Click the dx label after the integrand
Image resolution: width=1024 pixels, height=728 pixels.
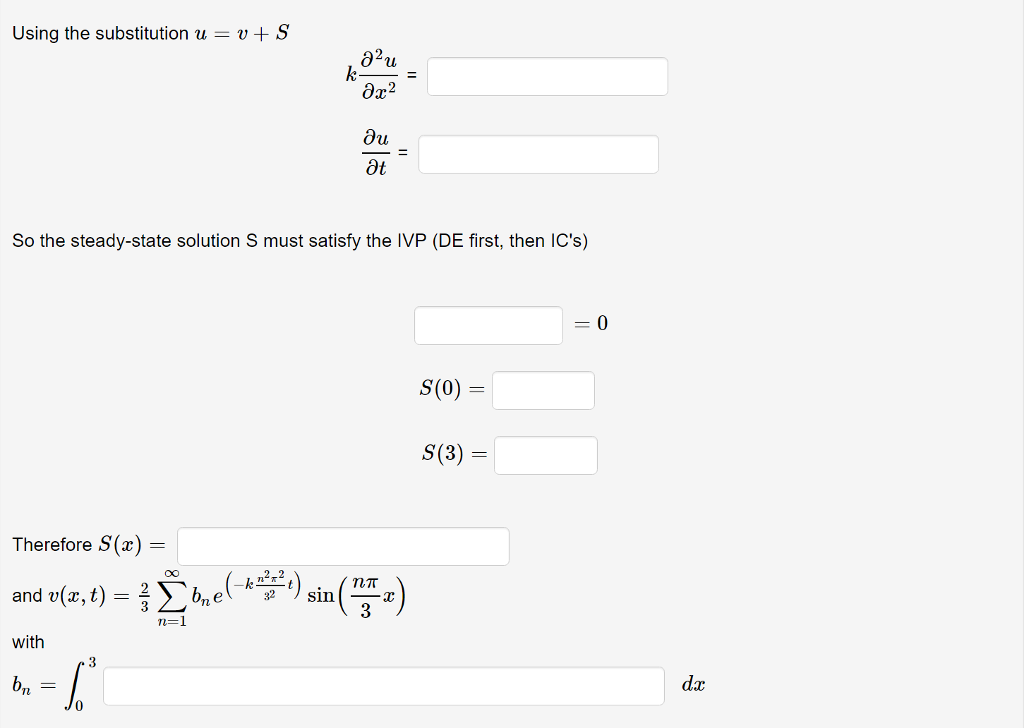[692, 686]
